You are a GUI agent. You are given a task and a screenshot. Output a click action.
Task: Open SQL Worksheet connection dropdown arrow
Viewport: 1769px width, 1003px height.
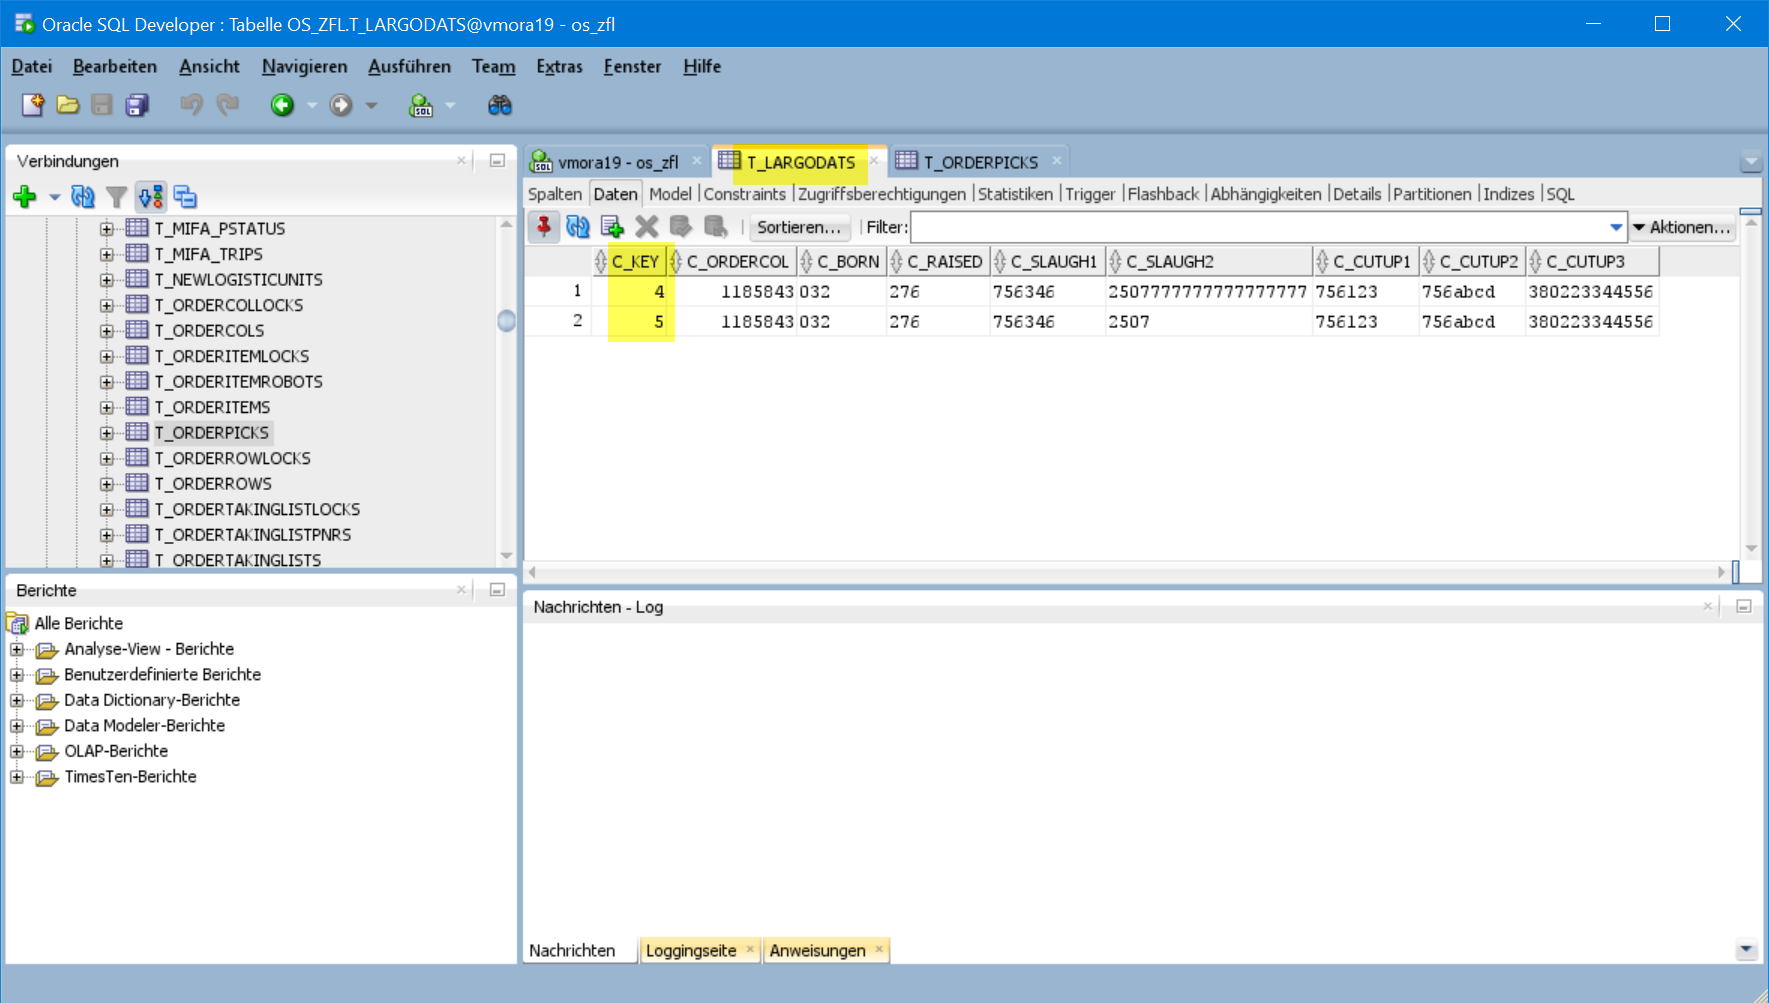450,105
